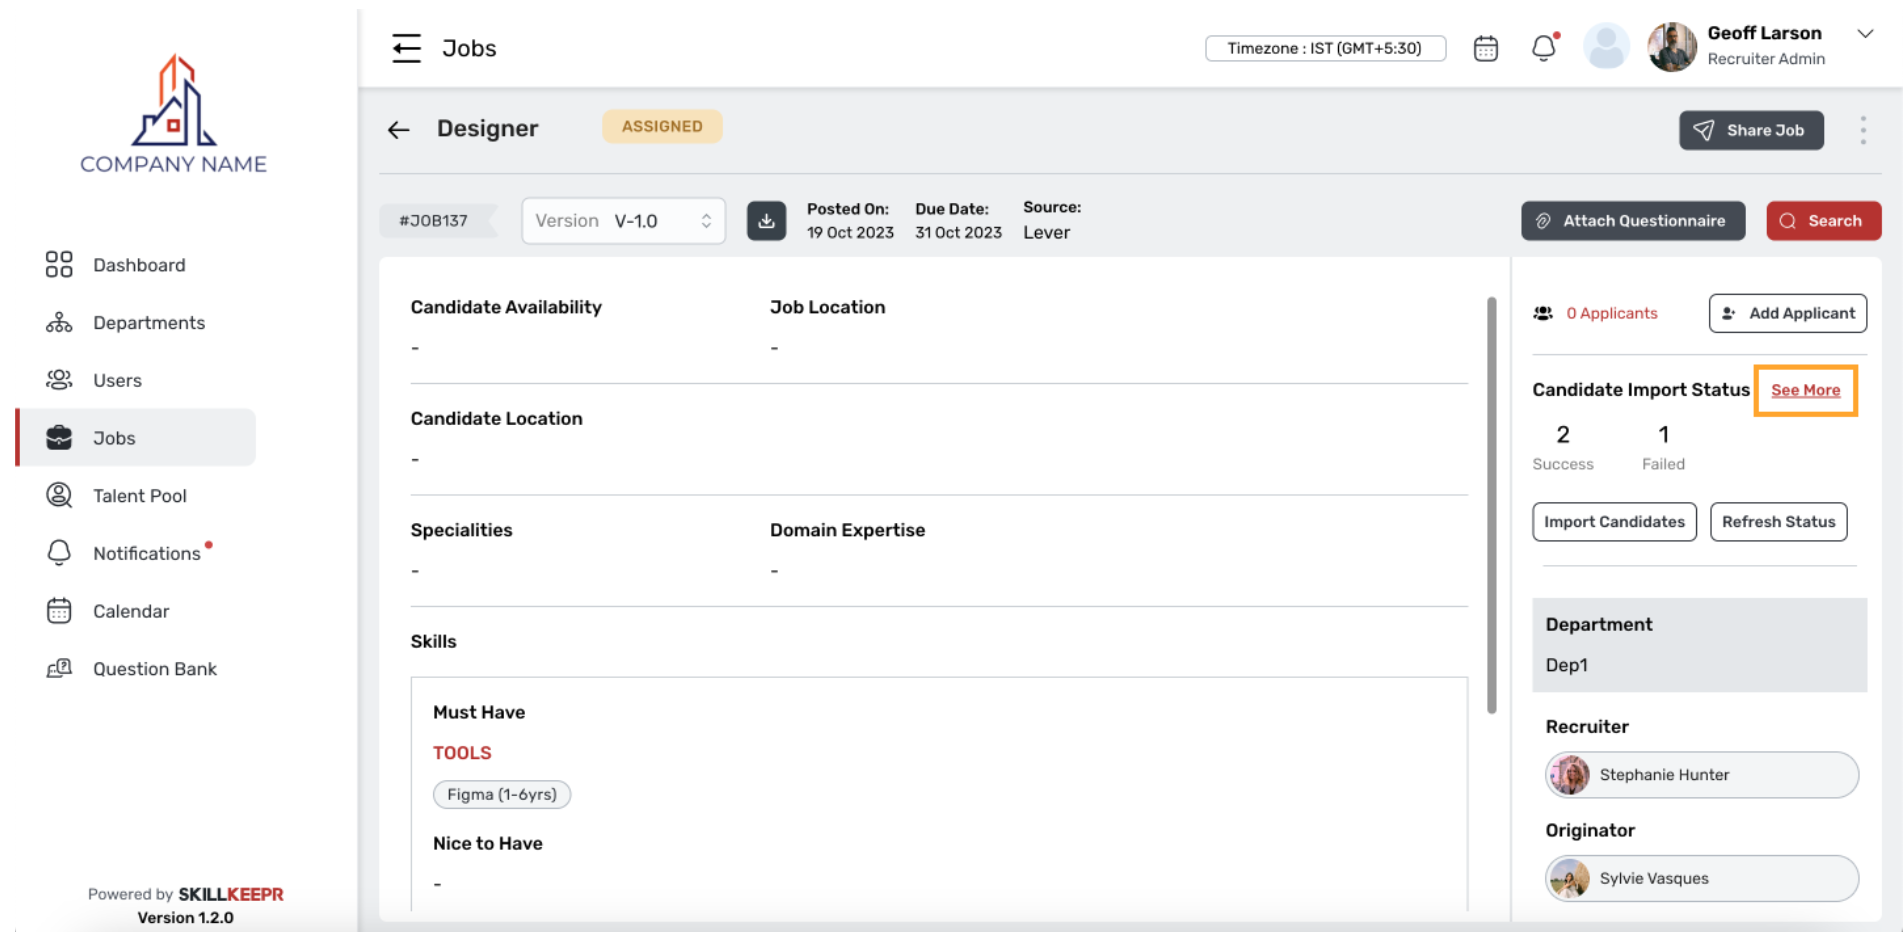Expand the user profile chevron
Viewport: 1904px width, 932px height.
pyautogui.click(x=1865, y=34)
